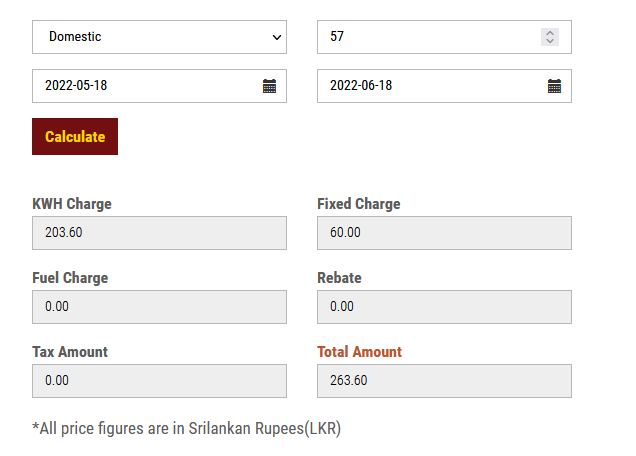The image size is (636, 456).
Task: Select the 2022-05-18 start date field
Action: [159, 86]
